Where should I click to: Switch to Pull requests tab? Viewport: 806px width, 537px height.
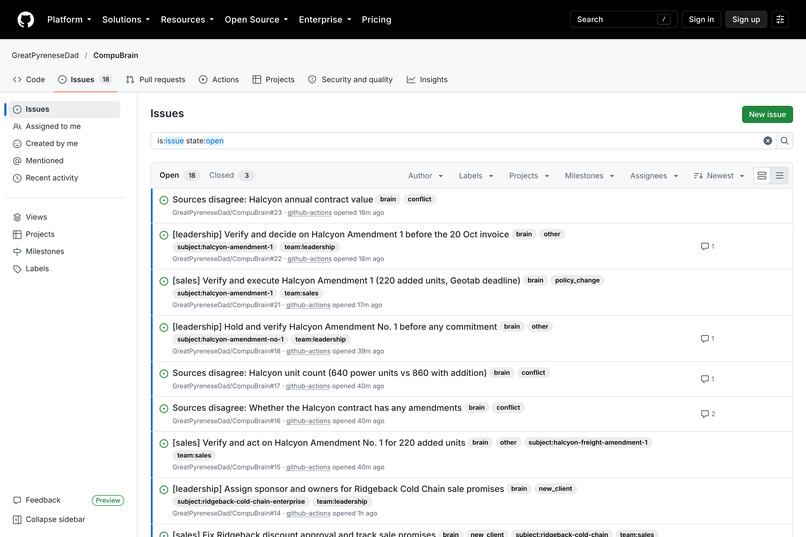[x=156, y=80]
